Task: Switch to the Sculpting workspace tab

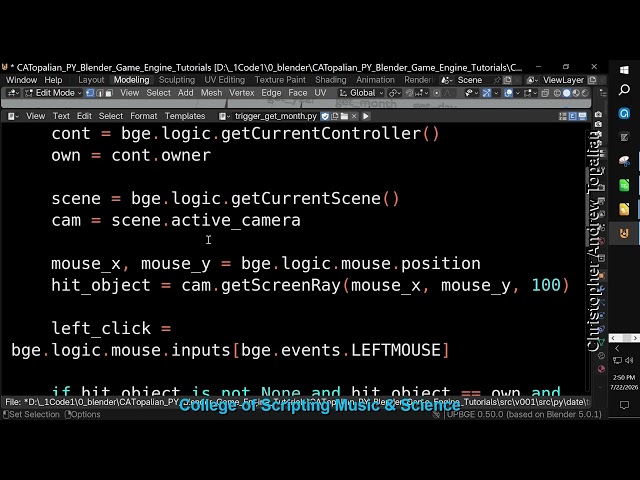Action: [177, 80]
